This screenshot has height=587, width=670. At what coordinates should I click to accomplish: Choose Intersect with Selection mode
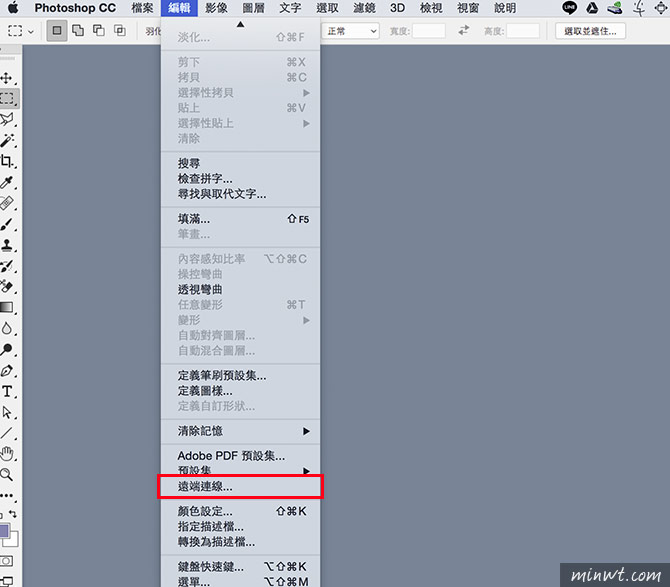point(120,30)
